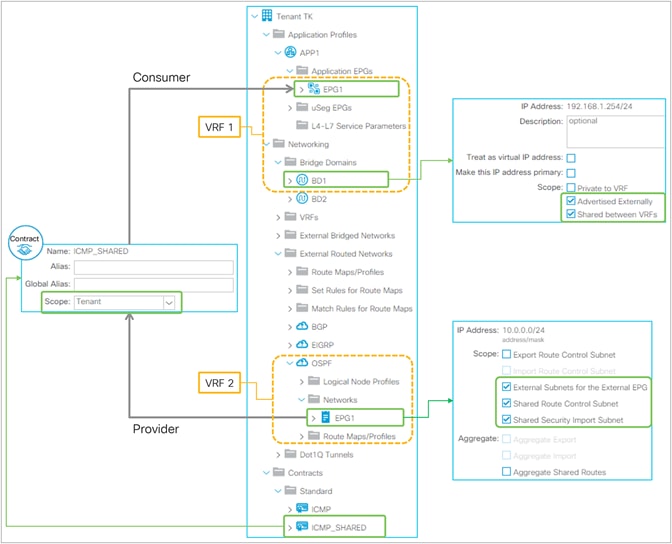The width and height of the screenshot is (672, 544).
Task: Expand the Dot1Q Tunnels chevron
Action: pos(278,455)
